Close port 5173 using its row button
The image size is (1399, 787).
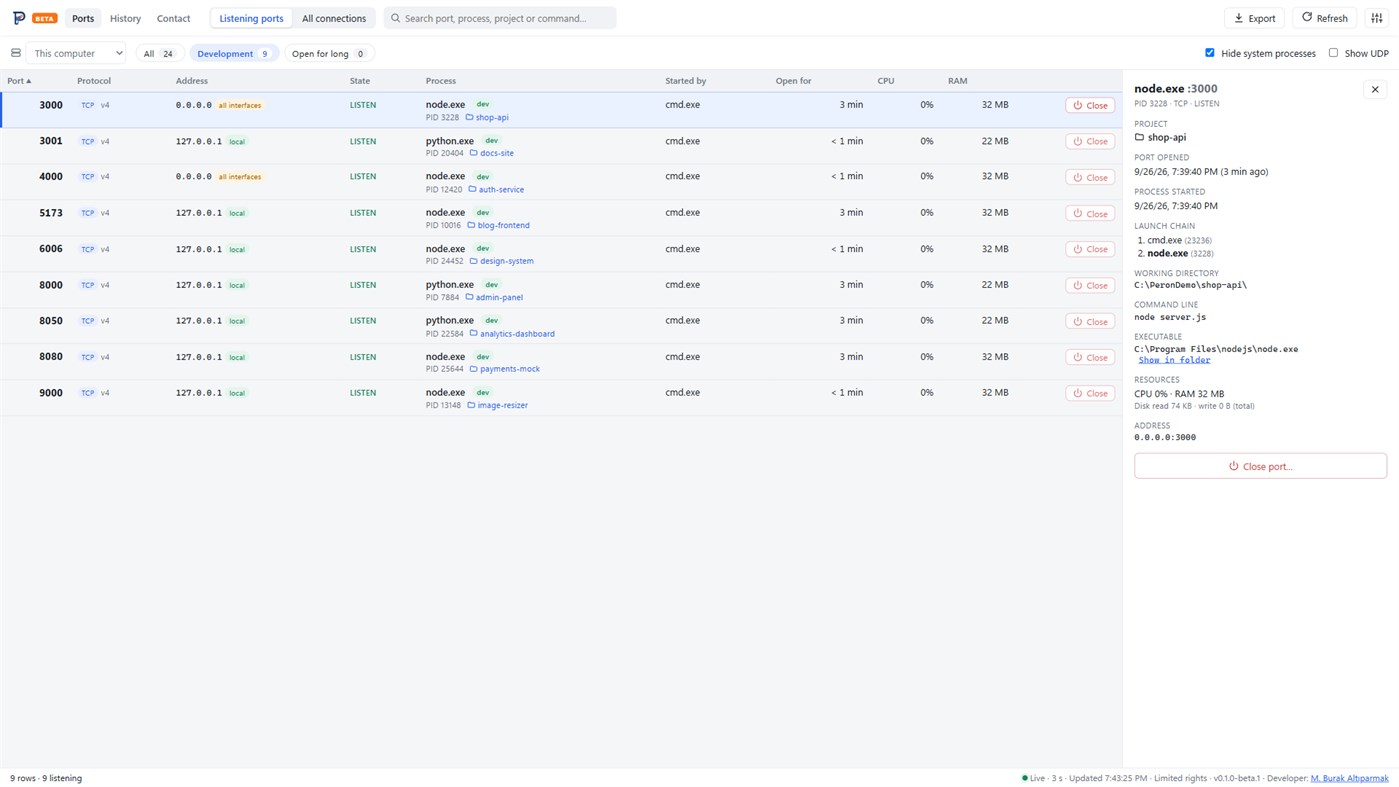point(1090,213)
